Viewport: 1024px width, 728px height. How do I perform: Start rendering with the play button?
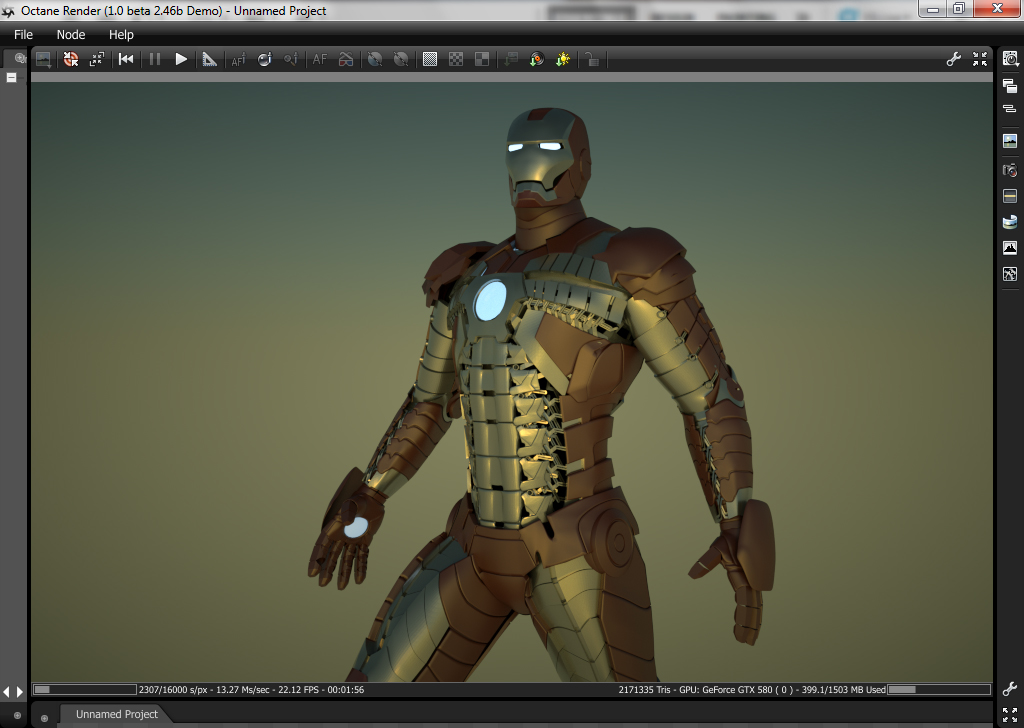tap(181, 59)
